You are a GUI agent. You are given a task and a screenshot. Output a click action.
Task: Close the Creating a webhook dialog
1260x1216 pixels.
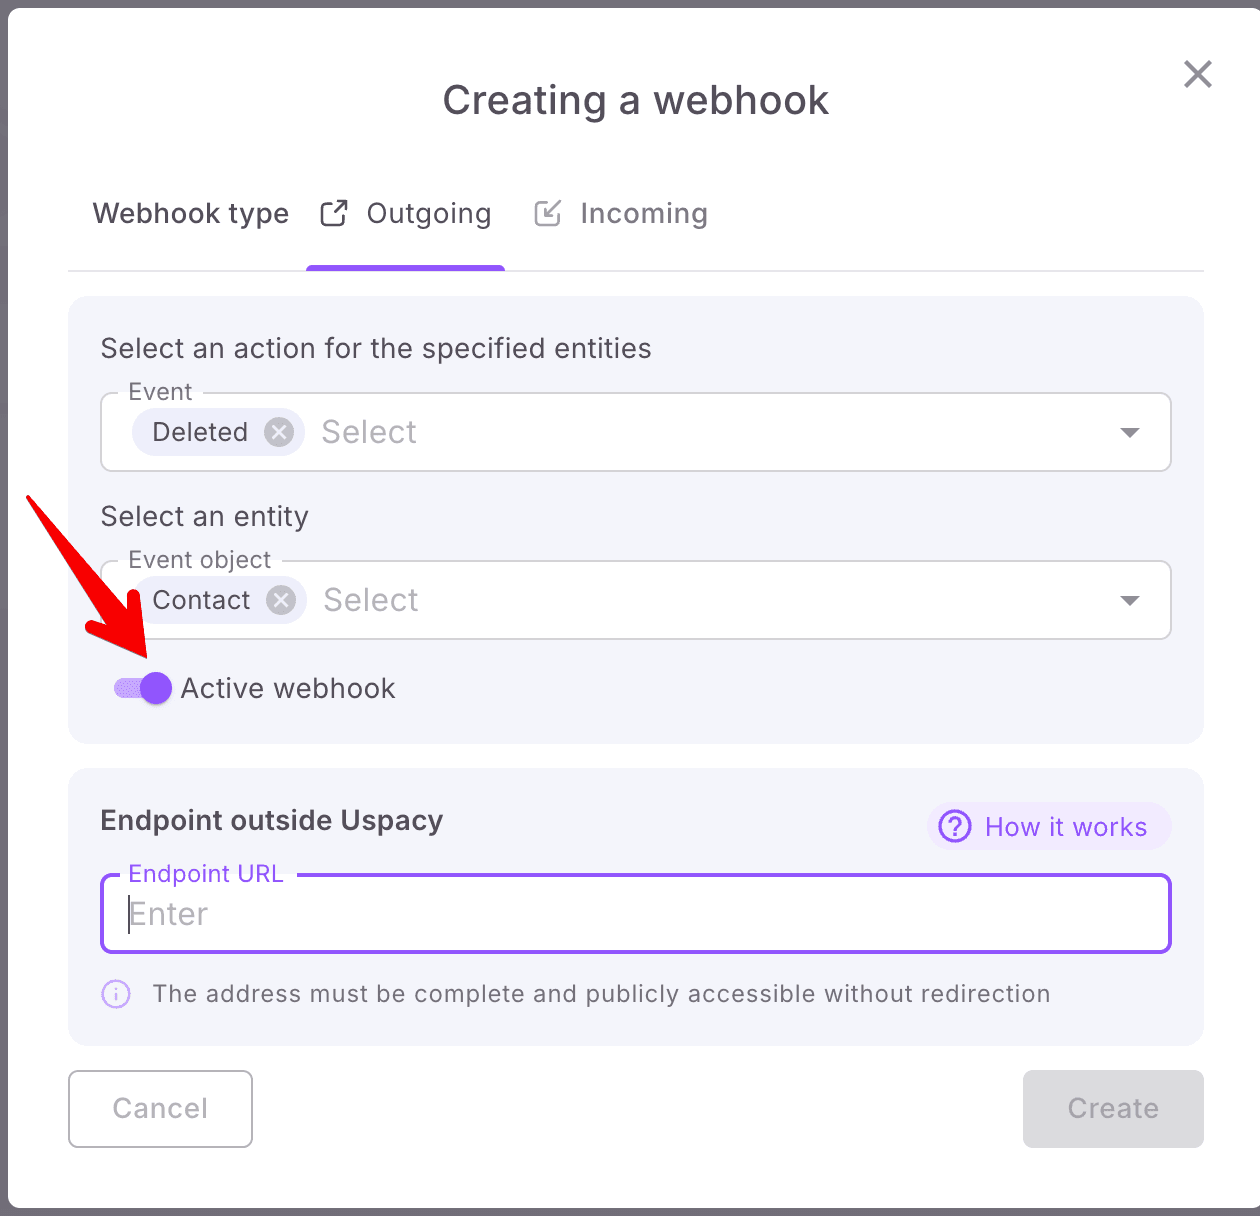tap(1197, 74)
